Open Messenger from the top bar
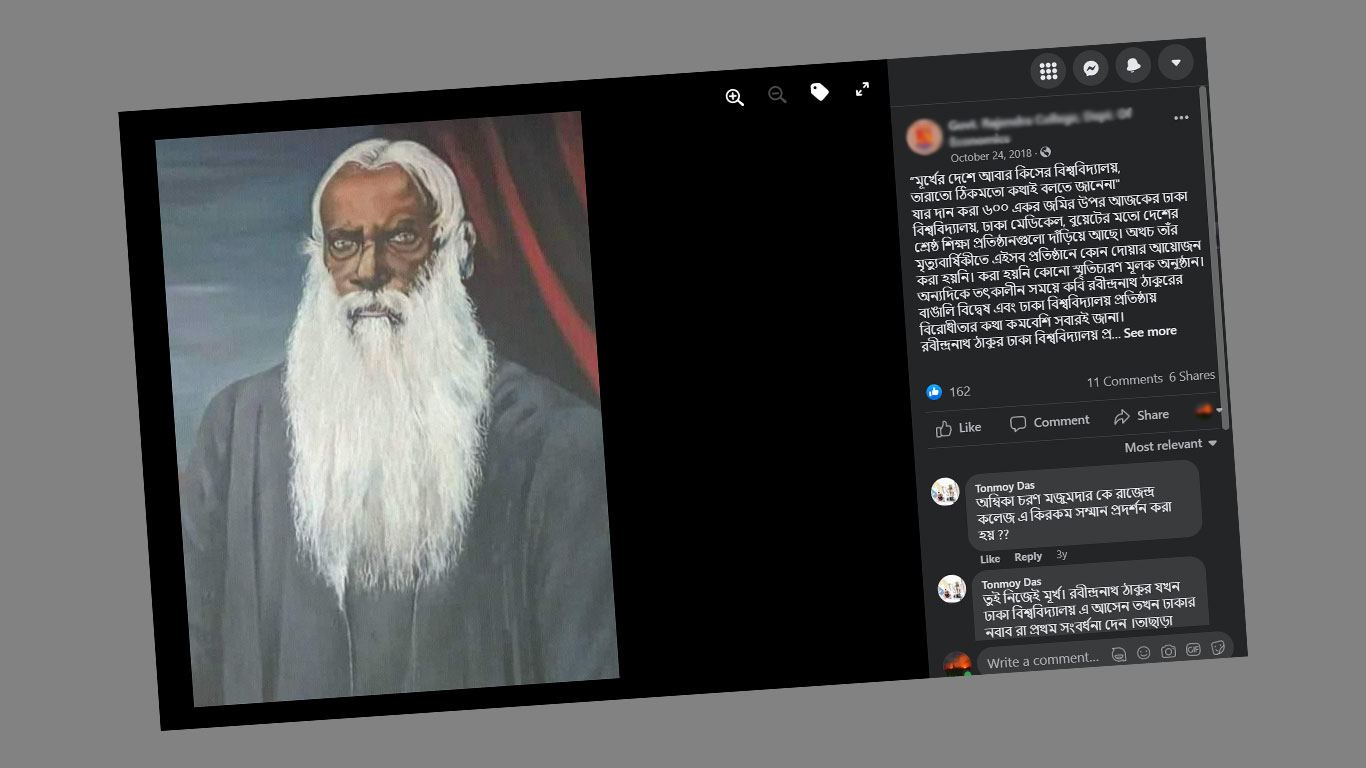Viewport: 1366px width, 768px height. 1091,68
